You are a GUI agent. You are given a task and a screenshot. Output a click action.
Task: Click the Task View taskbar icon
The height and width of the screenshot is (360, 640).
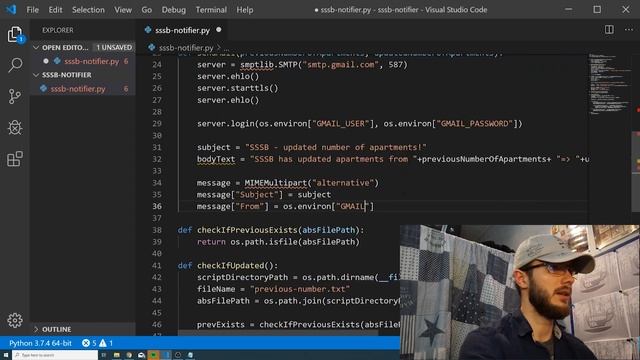[x=104, y=355]
